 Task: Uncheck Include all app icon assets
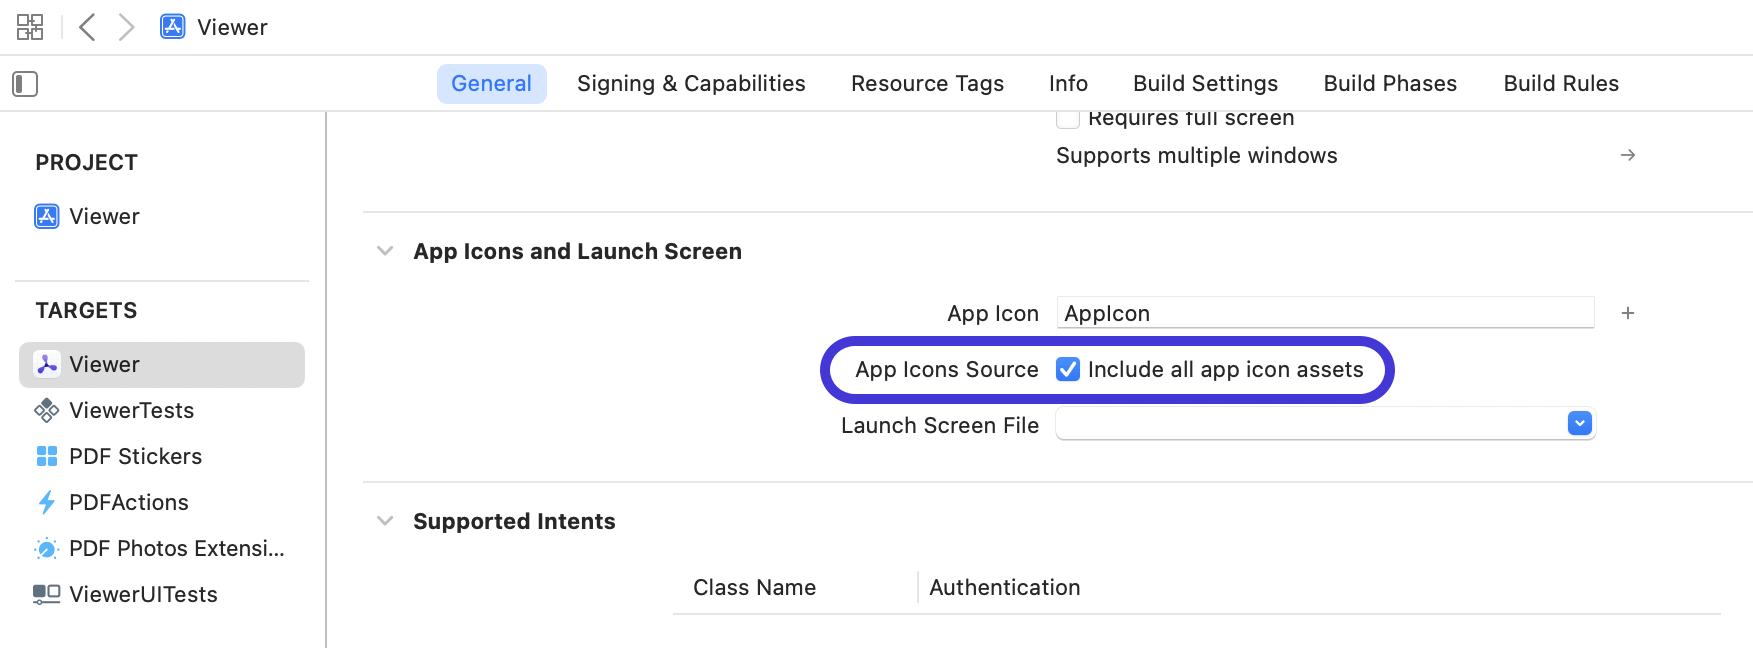click(x=1068, y=369)
